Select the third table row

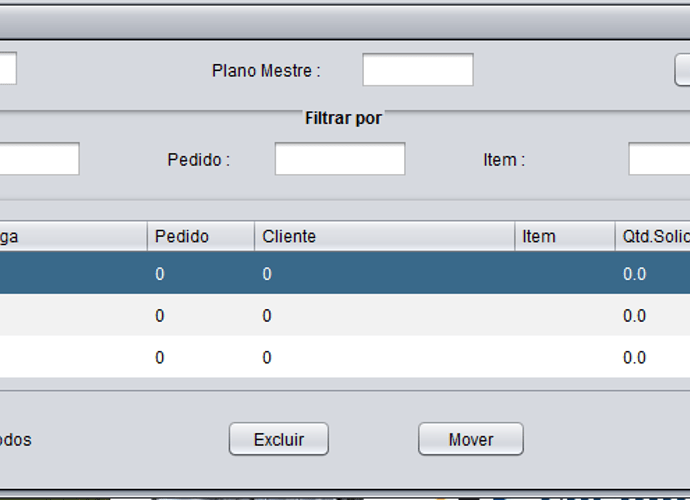pyautogui.click(x=345, y=357)
